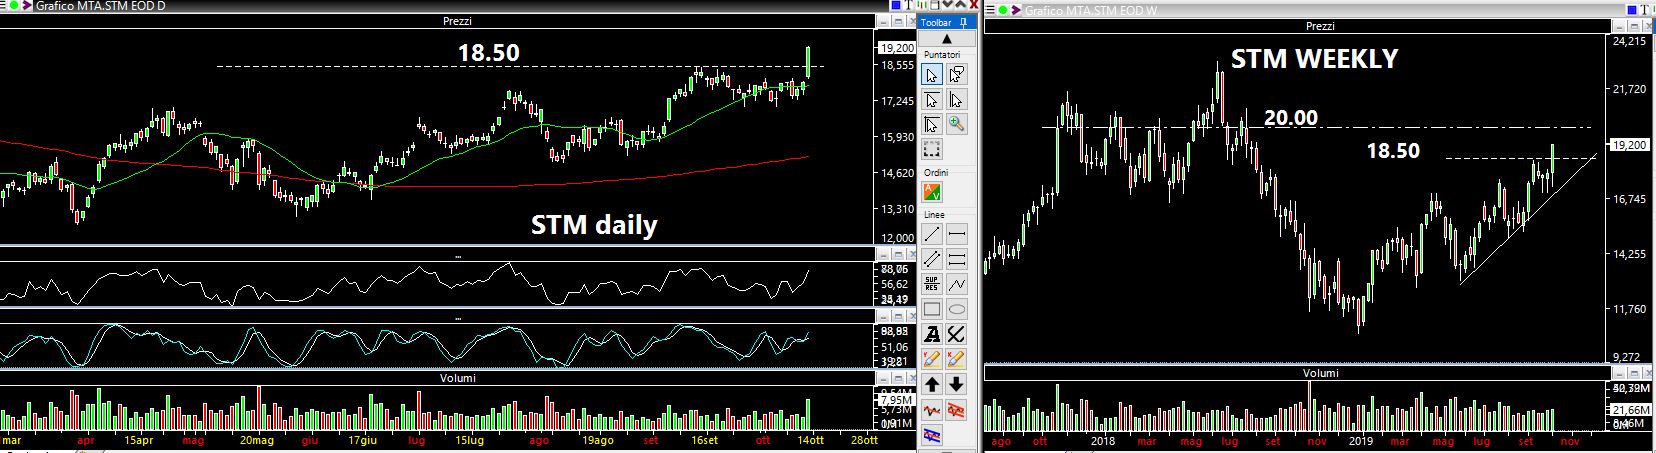Click the '14ott' date label on the daily axis
The width and height of the screenshot is (1656, 453).
click(x=809, y=440)
